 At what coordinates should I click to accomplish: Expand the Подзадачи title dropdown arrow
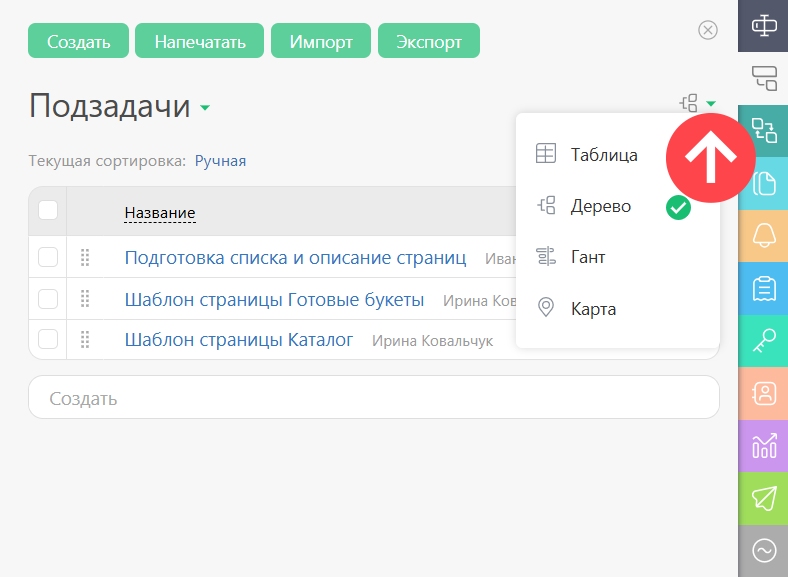pyautogui.click(x=205, y=107)
